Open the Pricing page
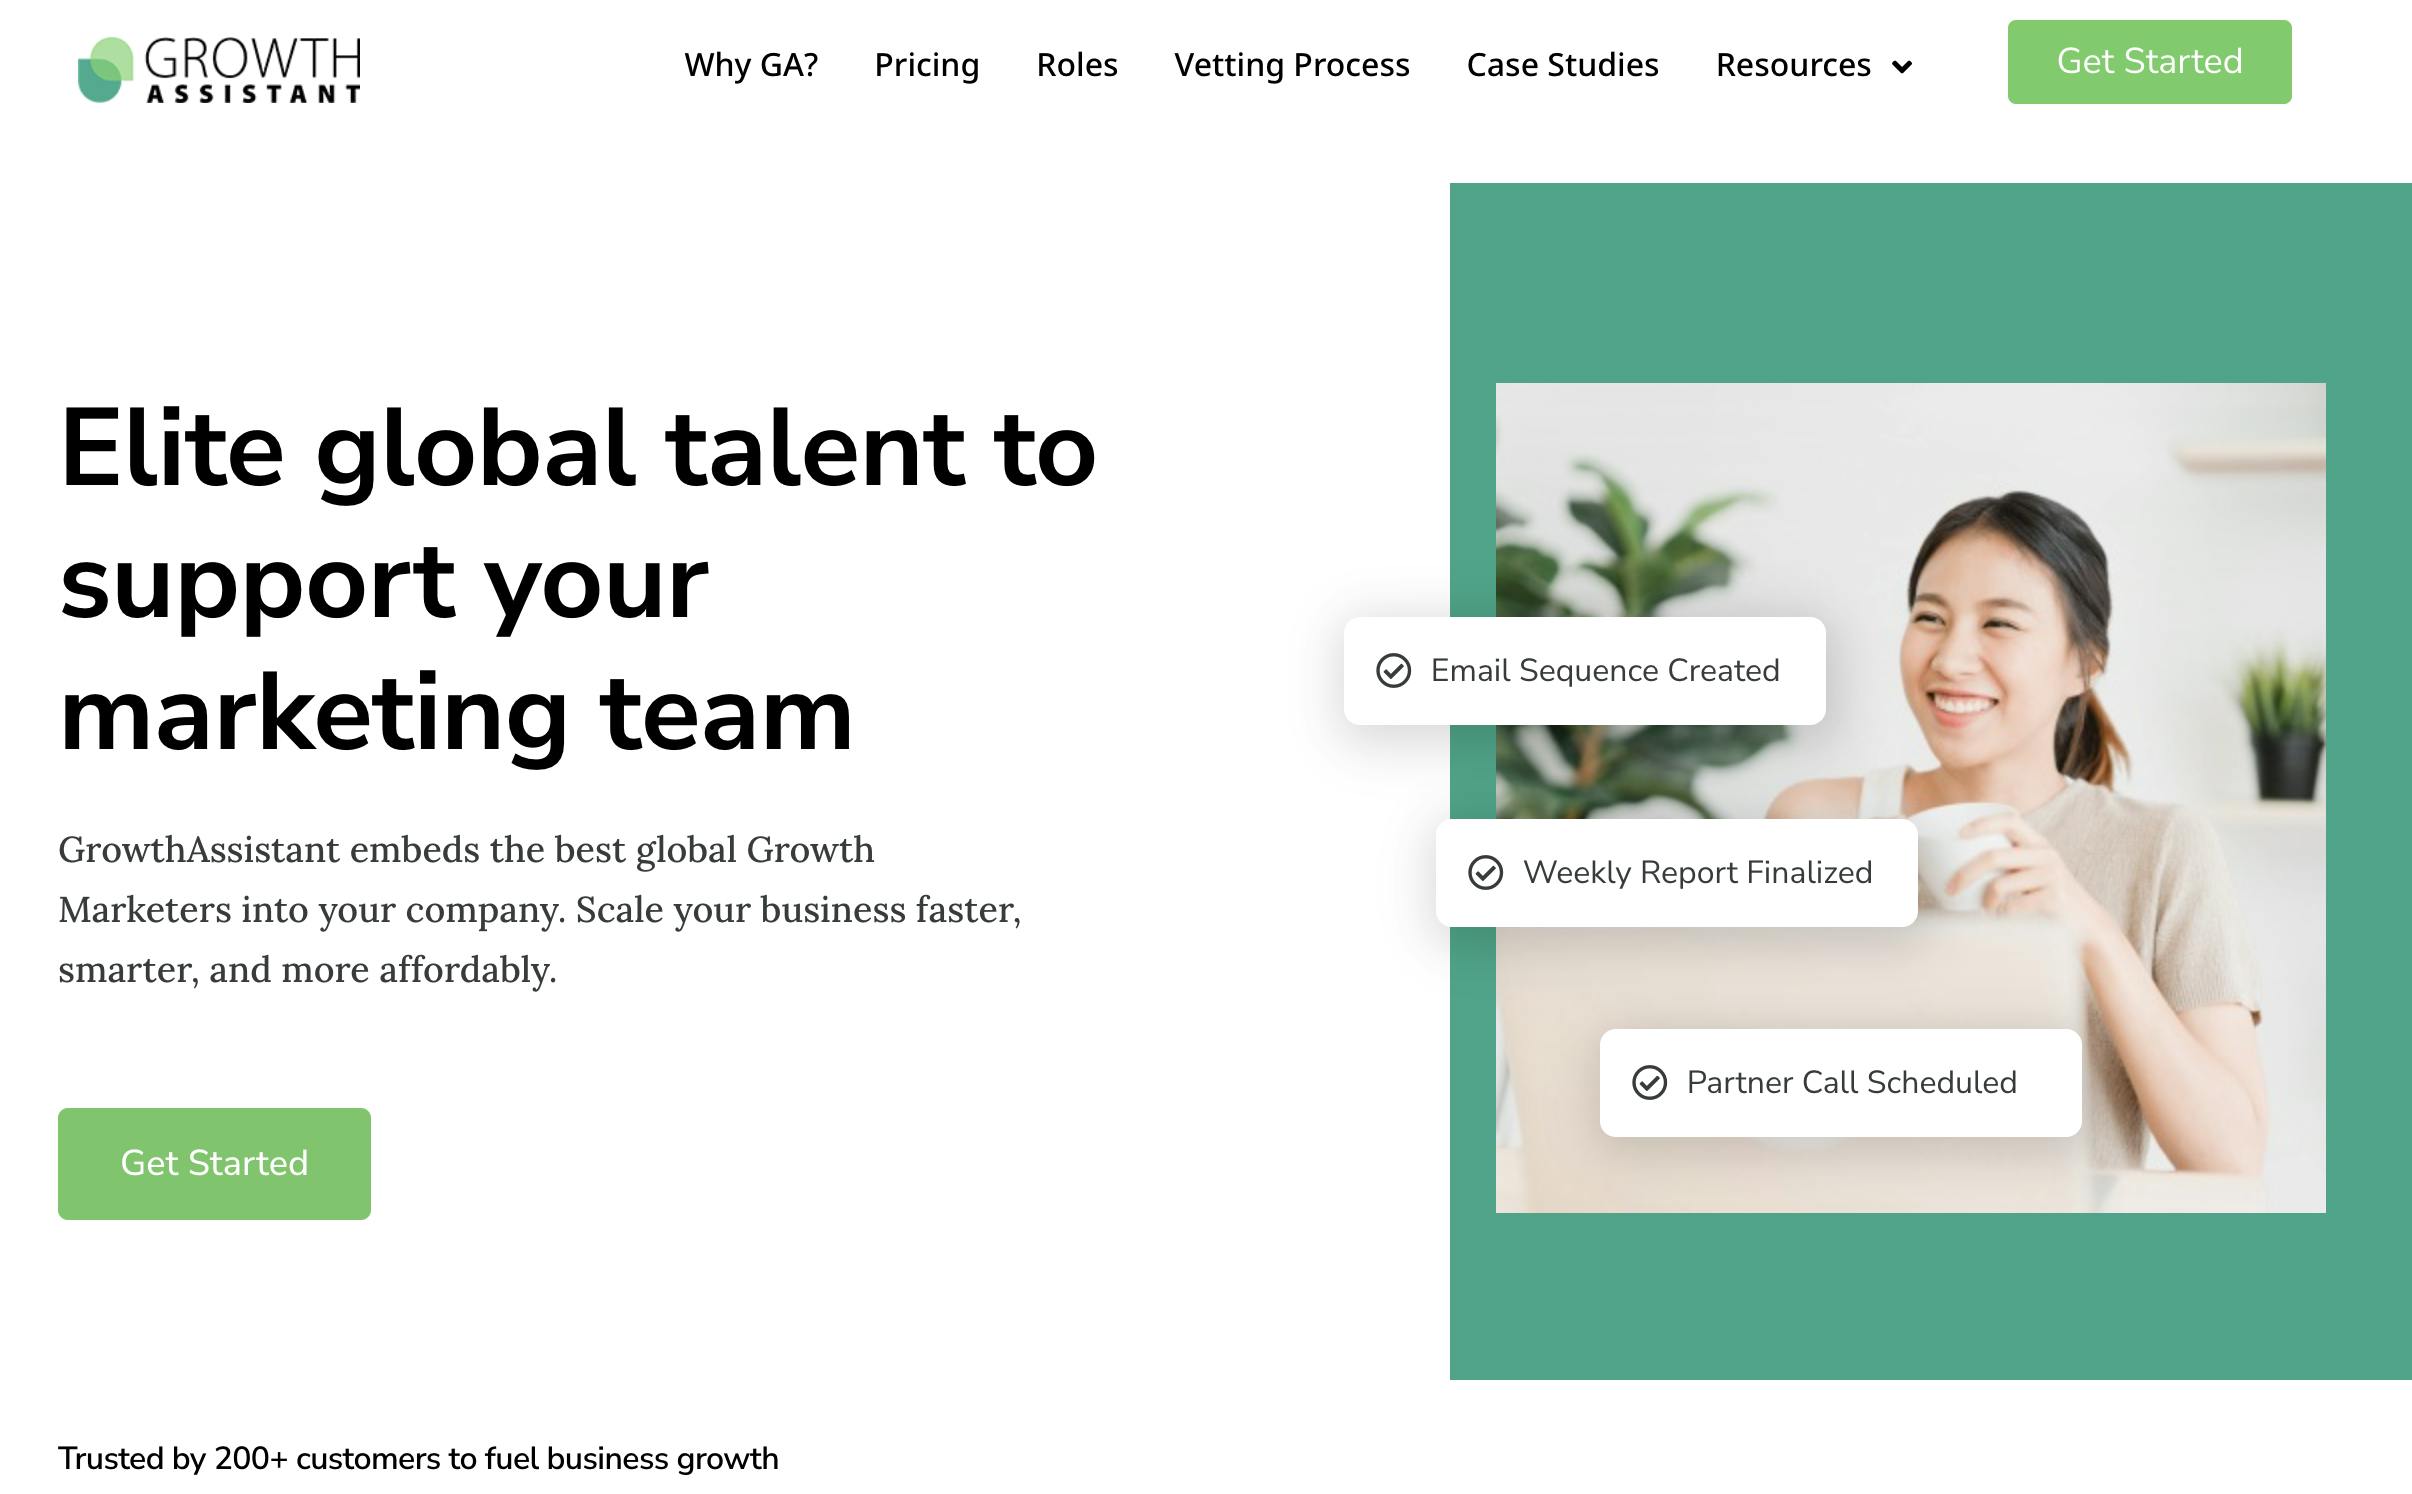The width and height of the screenshot is (2412, 1494). [x=927, y=65]
